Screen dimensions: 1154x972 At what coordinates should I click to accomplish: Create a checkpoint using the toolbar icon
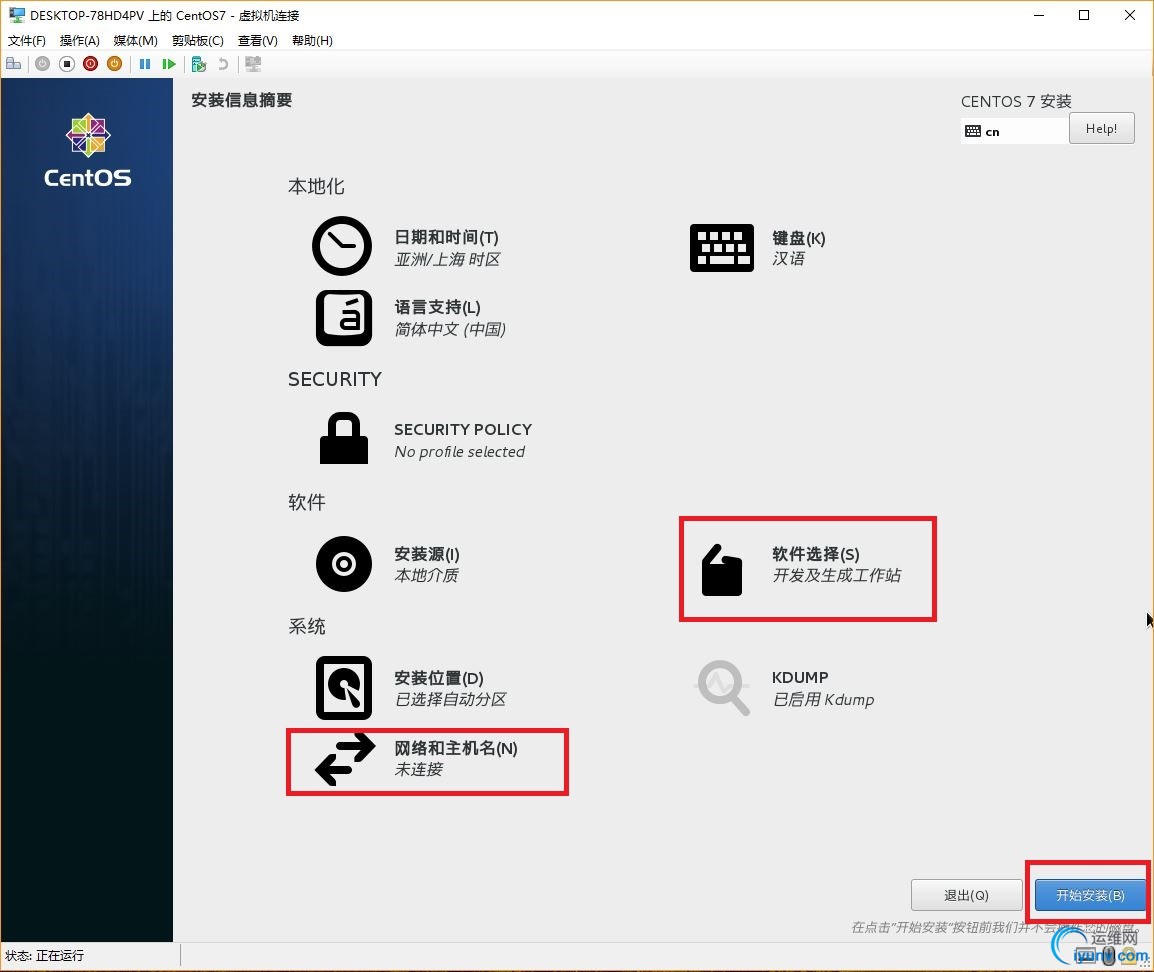coord(198,64)
